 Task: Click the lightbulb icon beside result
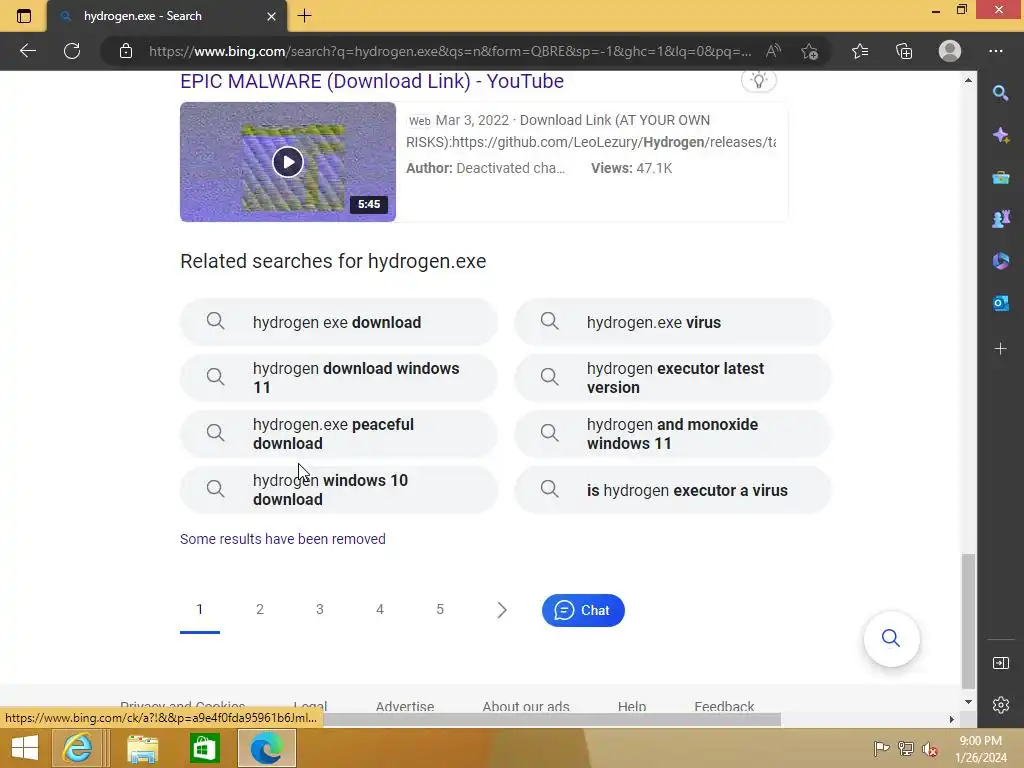[759, 80]
